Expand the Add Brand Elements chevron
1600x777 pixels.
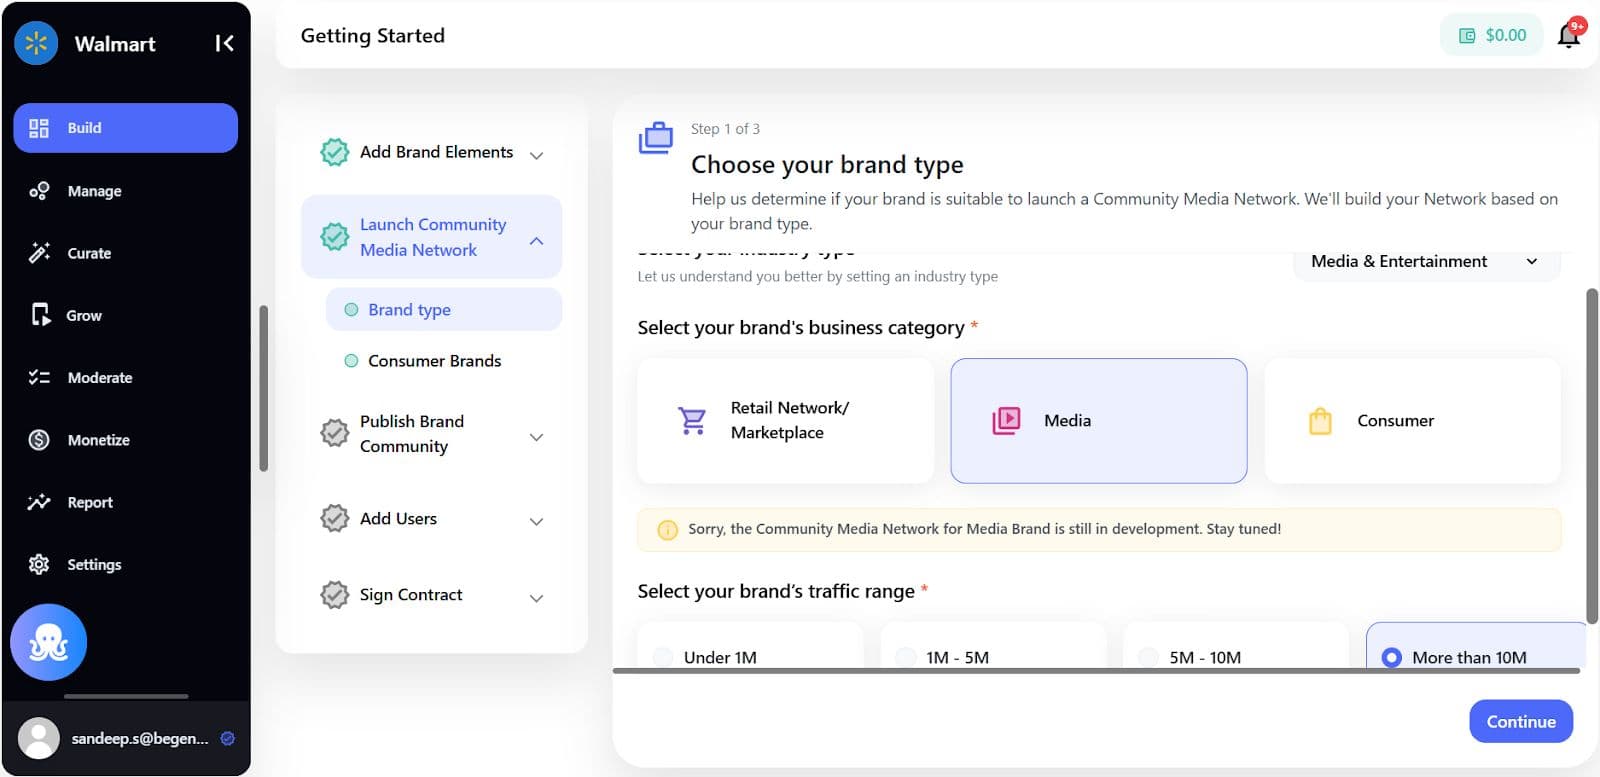click(537, 155)
